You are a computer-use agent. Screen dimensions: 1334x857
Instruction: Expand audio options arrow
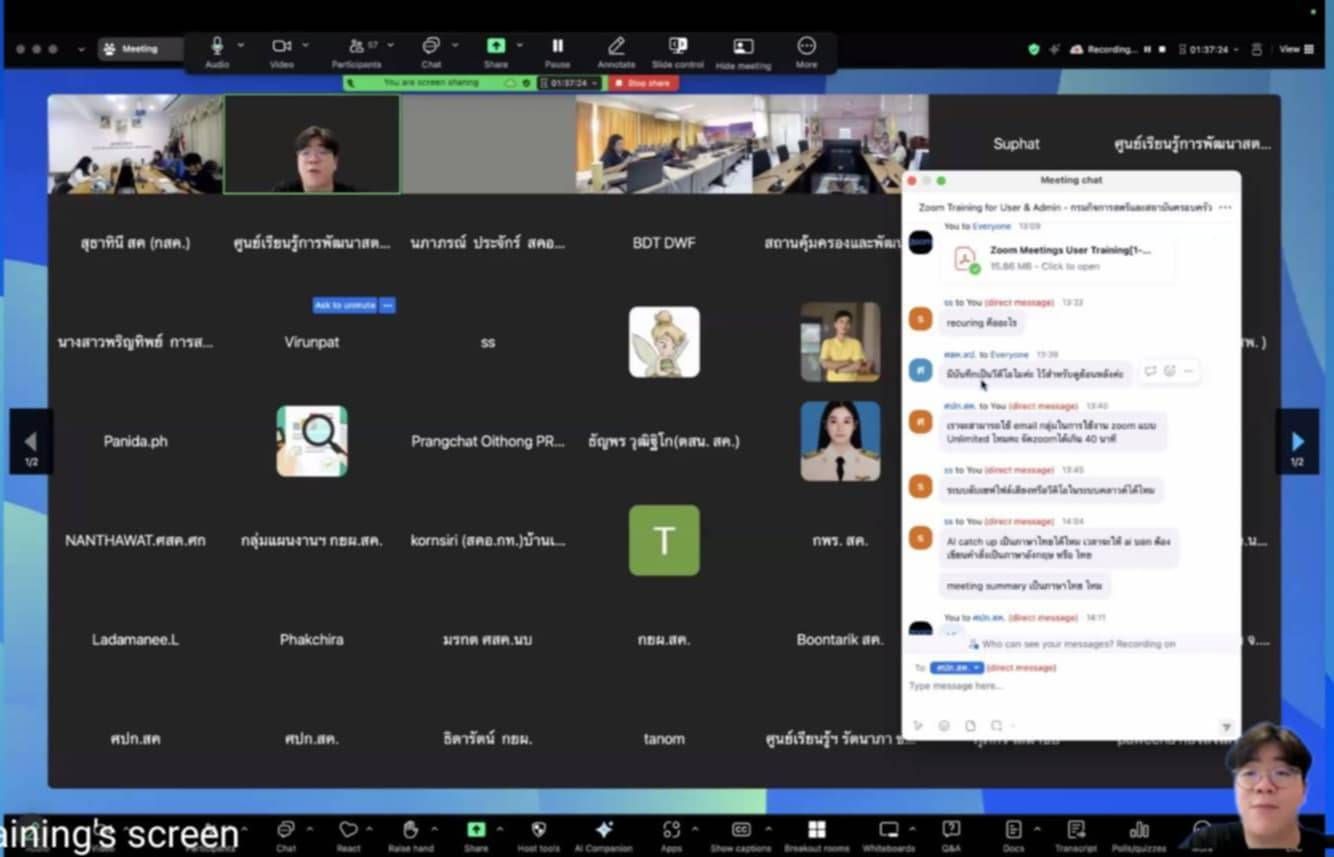tap(241, 45)
